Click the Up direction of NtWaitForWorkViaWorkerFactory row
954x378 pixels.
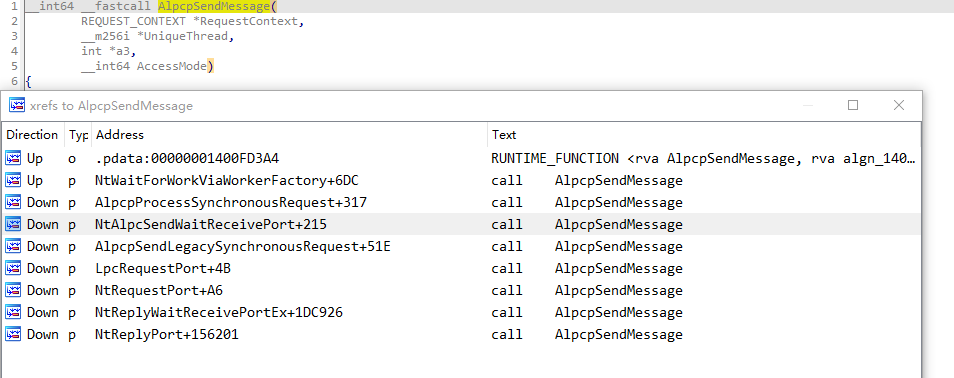(x=35, y=180)
